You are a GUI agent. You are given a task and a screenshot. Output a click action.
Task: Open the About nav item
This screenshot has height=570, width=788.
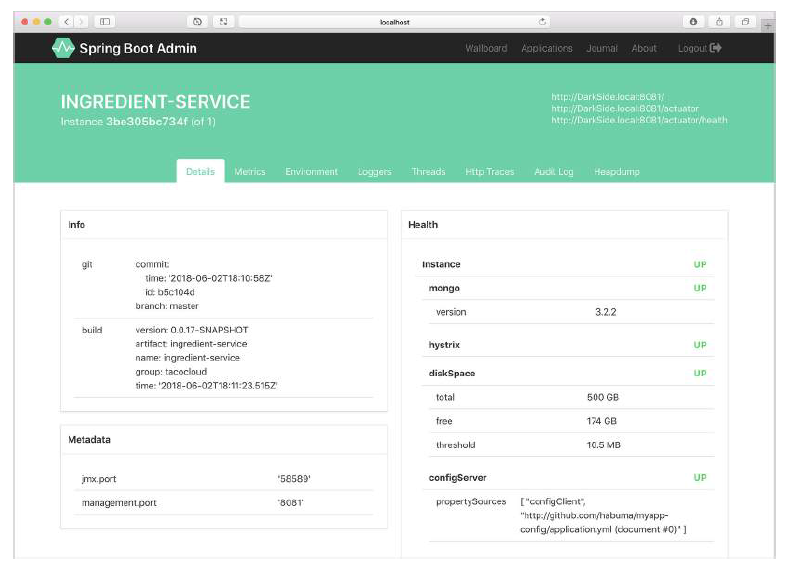(x=644, y=48)
